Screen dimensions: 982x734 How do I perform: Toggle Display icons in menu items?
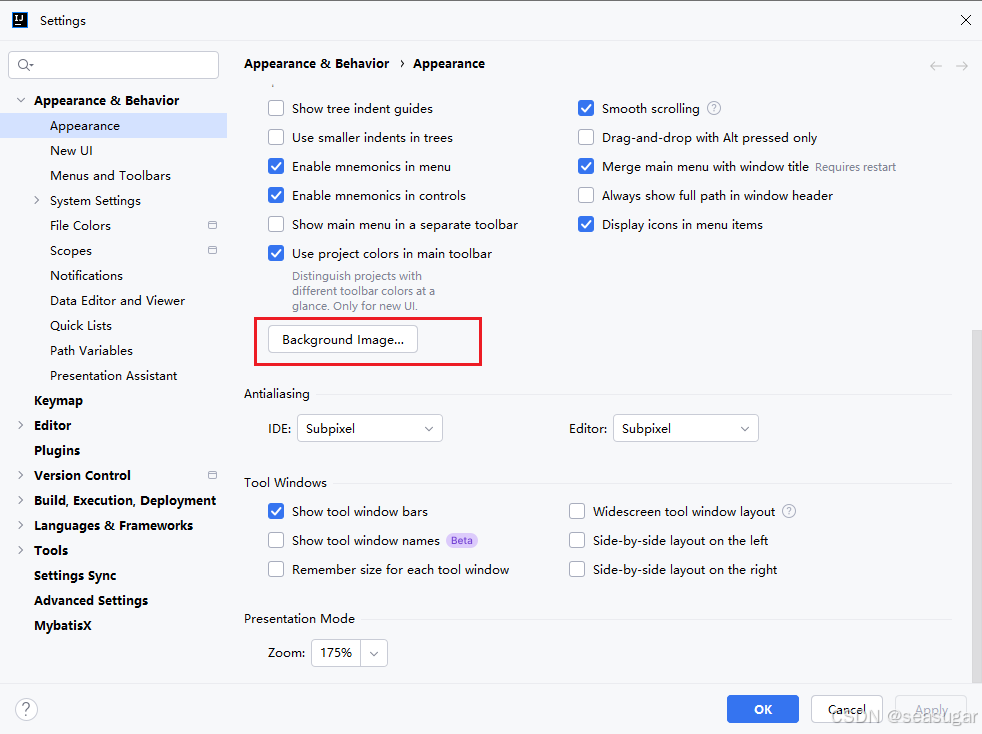(x=586, y=224)
